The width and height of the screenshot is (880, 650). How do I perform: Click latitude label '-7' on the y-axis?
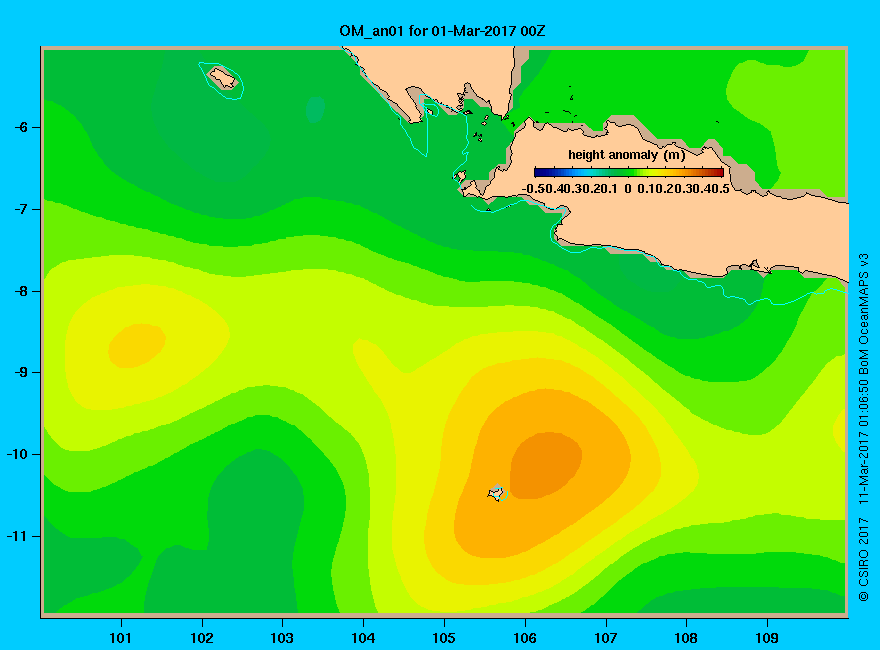point(20,209)
